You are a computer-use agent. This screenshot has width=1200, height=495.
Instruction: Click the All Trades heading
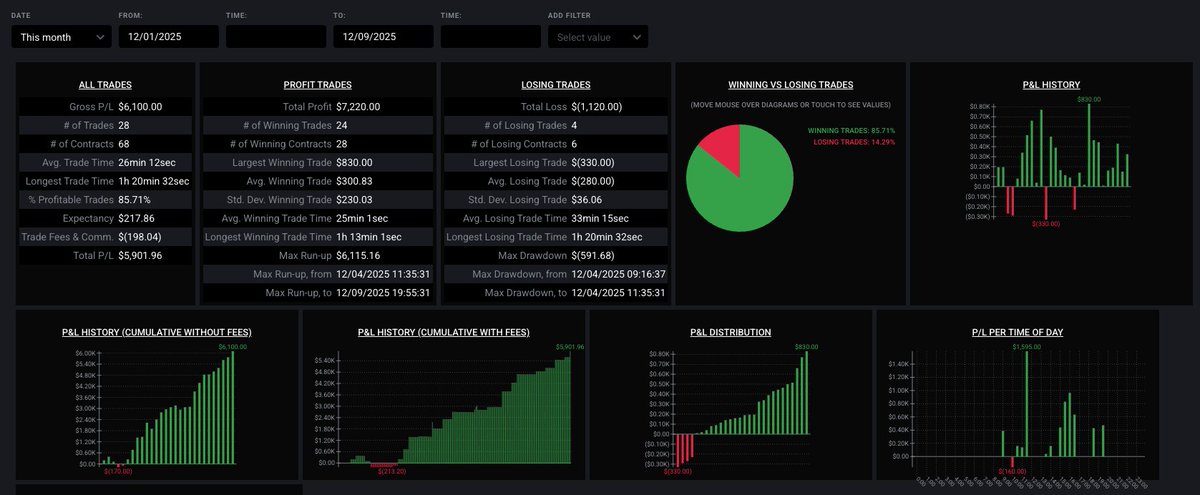tap(105, 85)
